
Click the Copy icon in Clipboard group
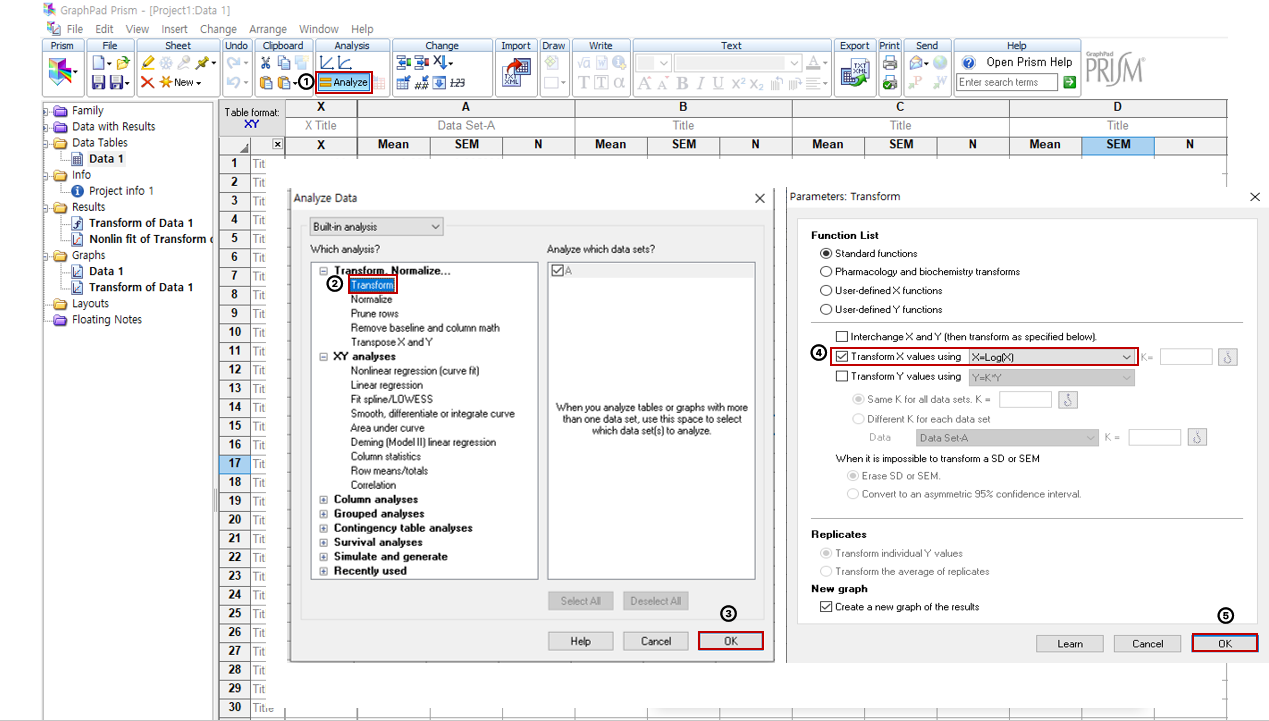tap(283, 62)
